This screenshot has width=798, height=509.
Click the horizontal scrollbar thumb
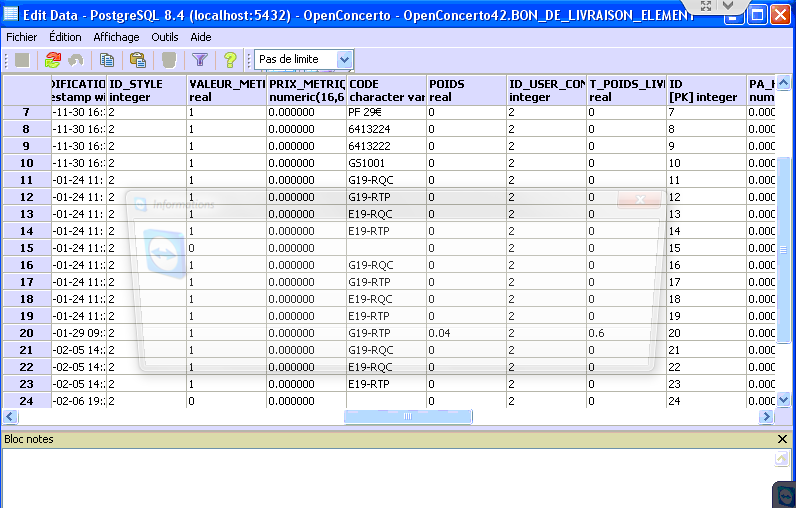coord(408,417)
